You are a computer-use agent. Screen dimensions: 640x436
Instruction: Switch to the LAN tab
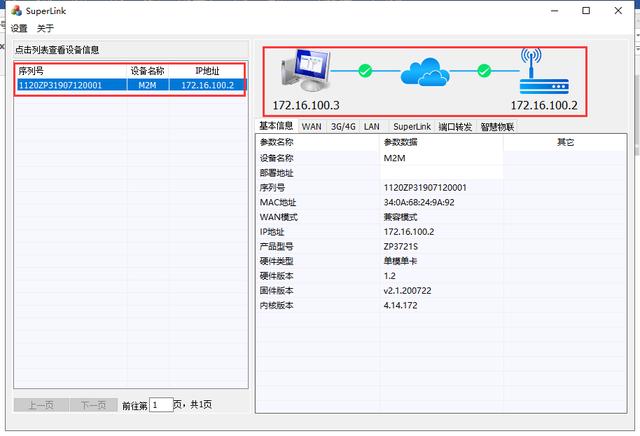click(x=372, y=127)
